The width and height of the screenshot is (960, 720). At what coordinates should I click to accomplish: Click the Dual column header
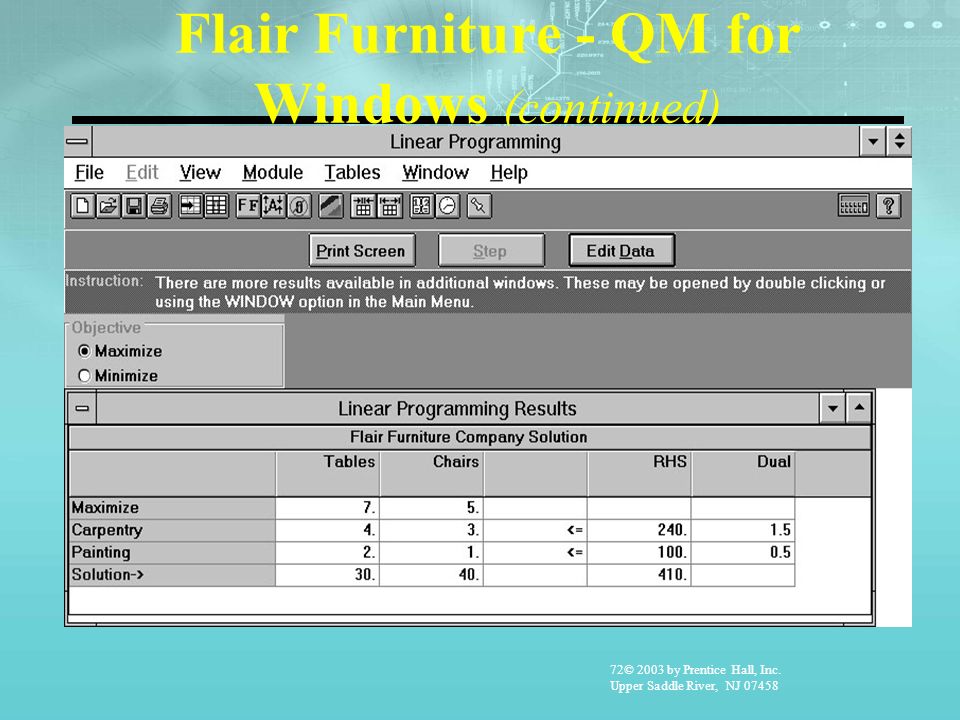(x=744, y=474)
